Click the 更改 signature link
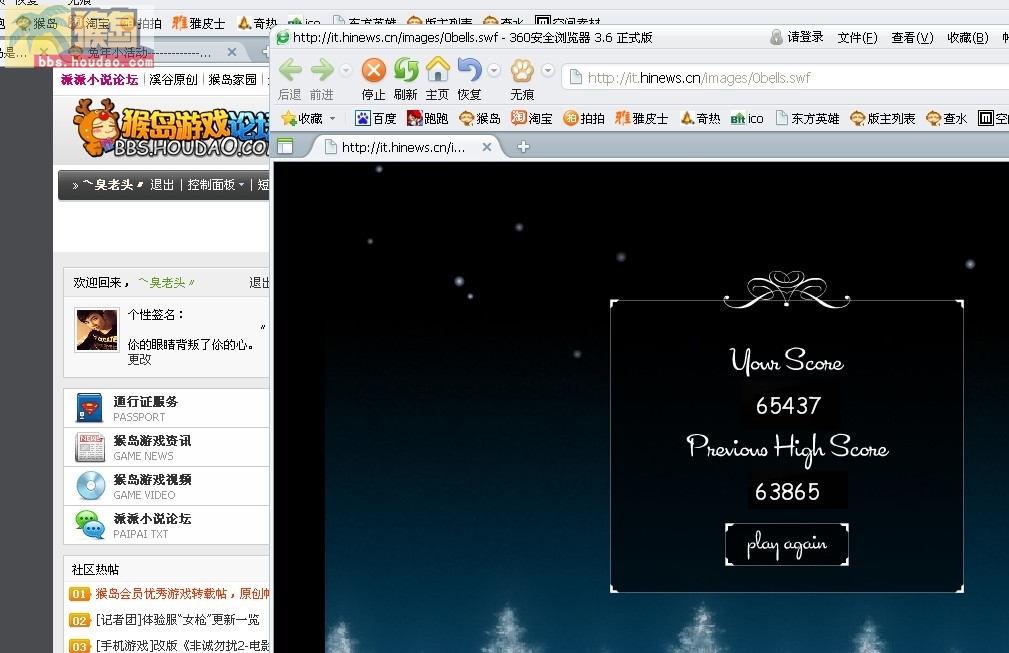 (x=140, y=360)
